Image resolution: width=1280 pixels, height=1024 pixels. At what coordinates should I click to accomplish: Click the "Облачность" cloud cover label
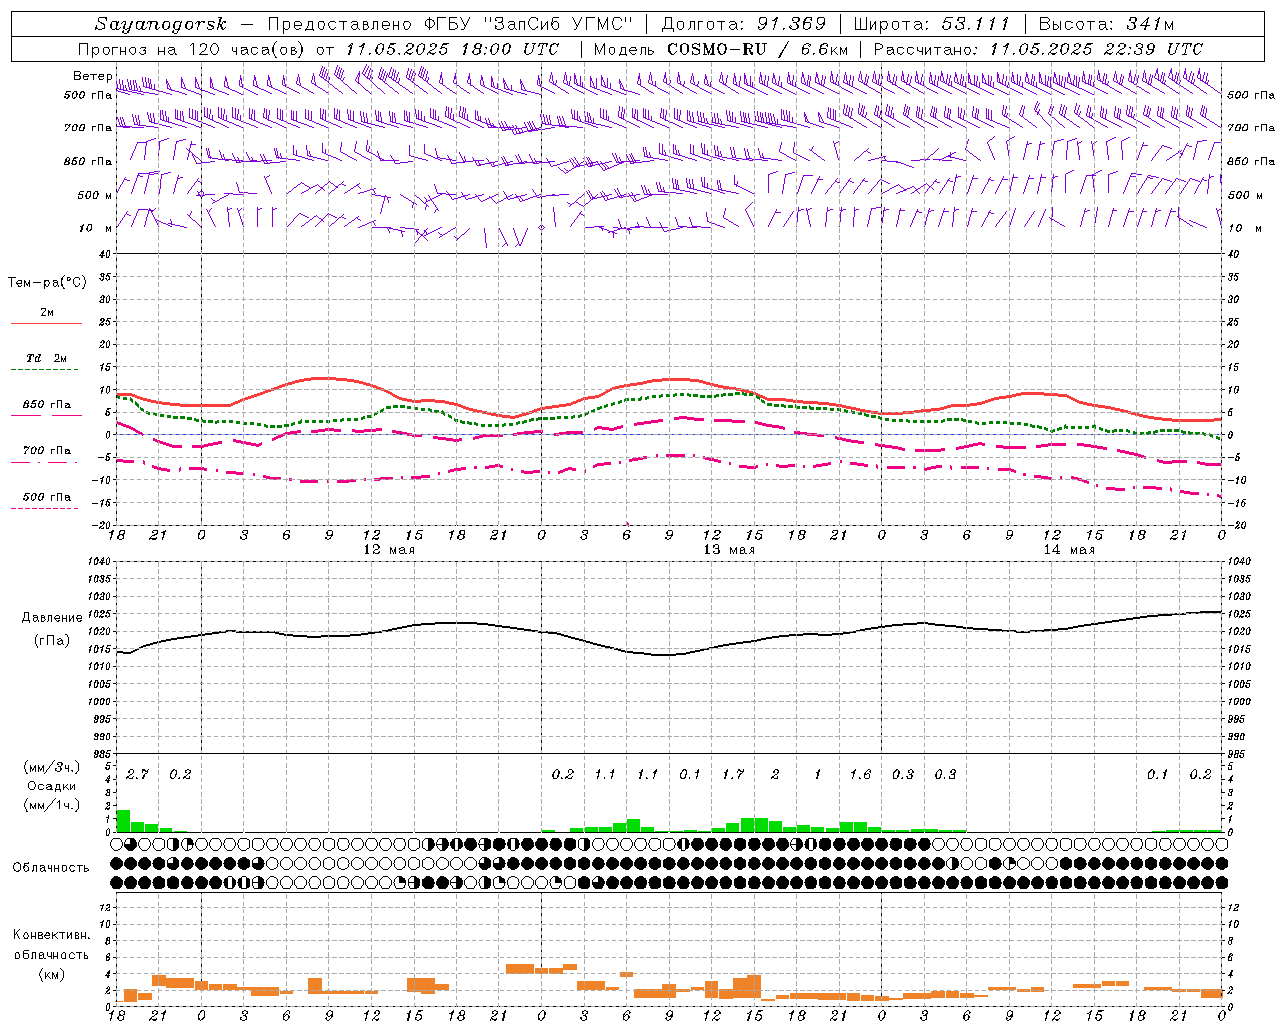51,868
